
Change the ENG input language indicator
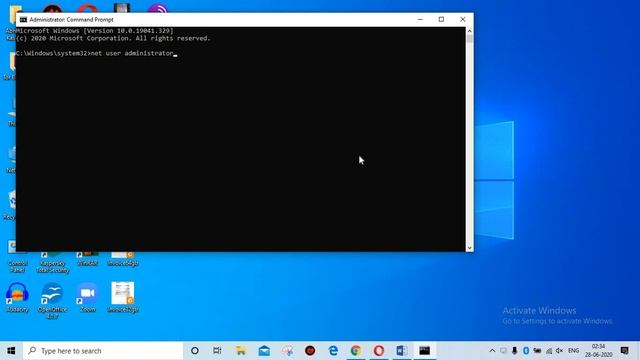click(x=573, y=351)
